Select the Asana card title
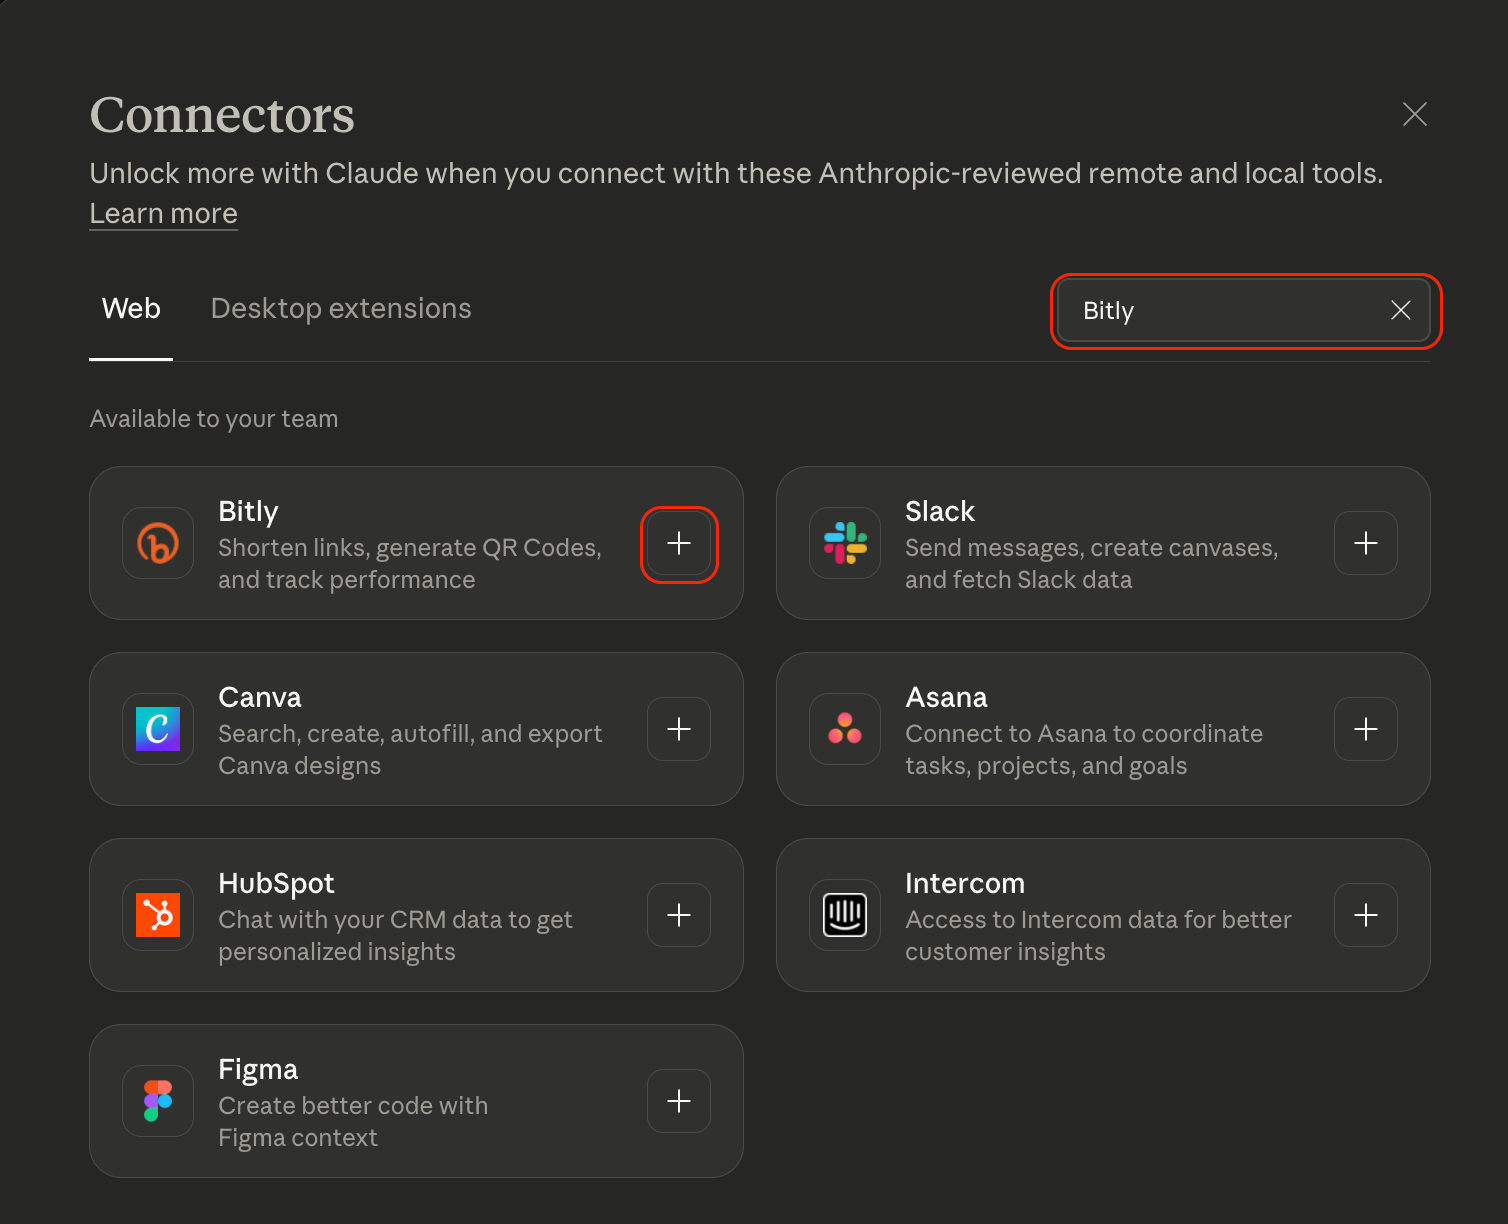The height and width of the screenshot is (1224, 1508). (x=946, y=697)
